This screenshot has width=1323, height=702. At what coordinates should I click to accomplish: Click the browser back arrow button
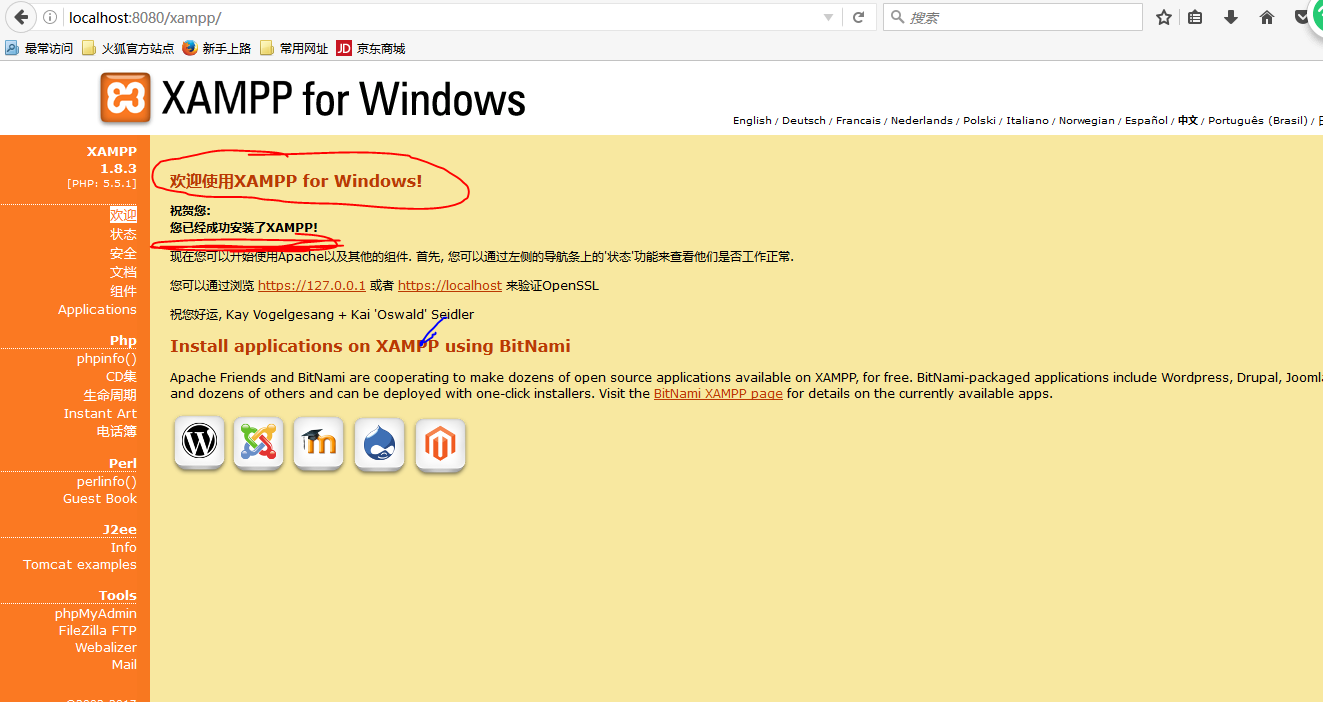click(x=21, y=17)
